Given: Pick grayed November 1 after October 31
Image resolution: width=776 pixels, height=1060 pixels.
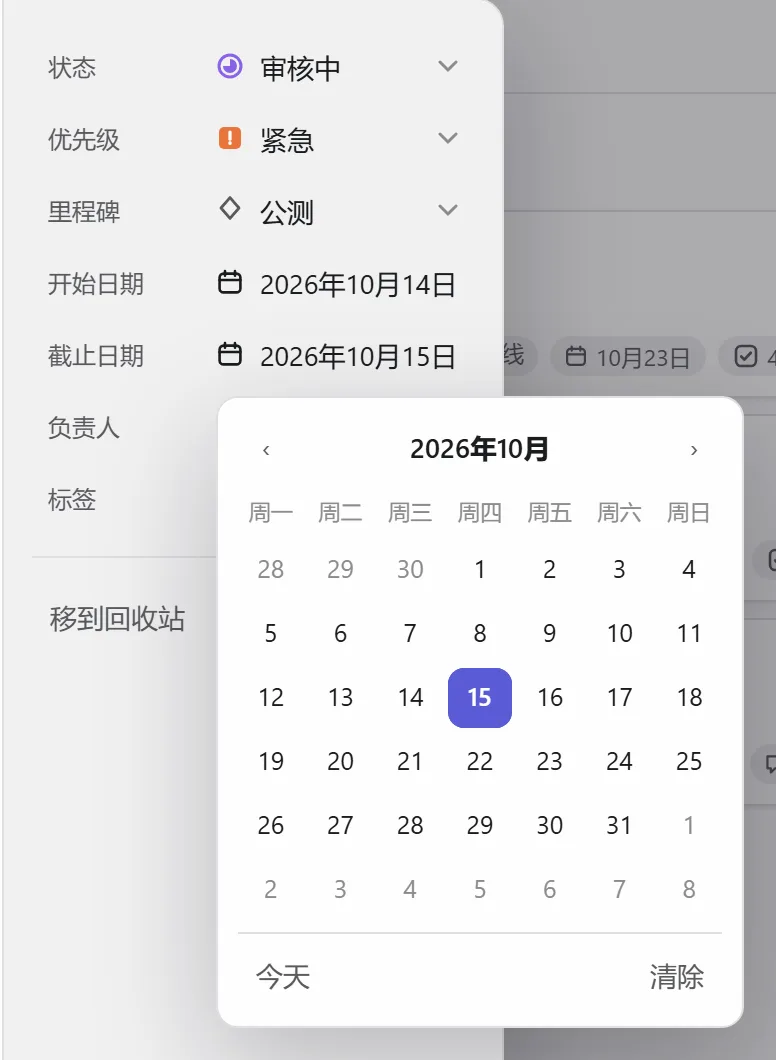Looking at the screenshot, I should coord(689,825).
